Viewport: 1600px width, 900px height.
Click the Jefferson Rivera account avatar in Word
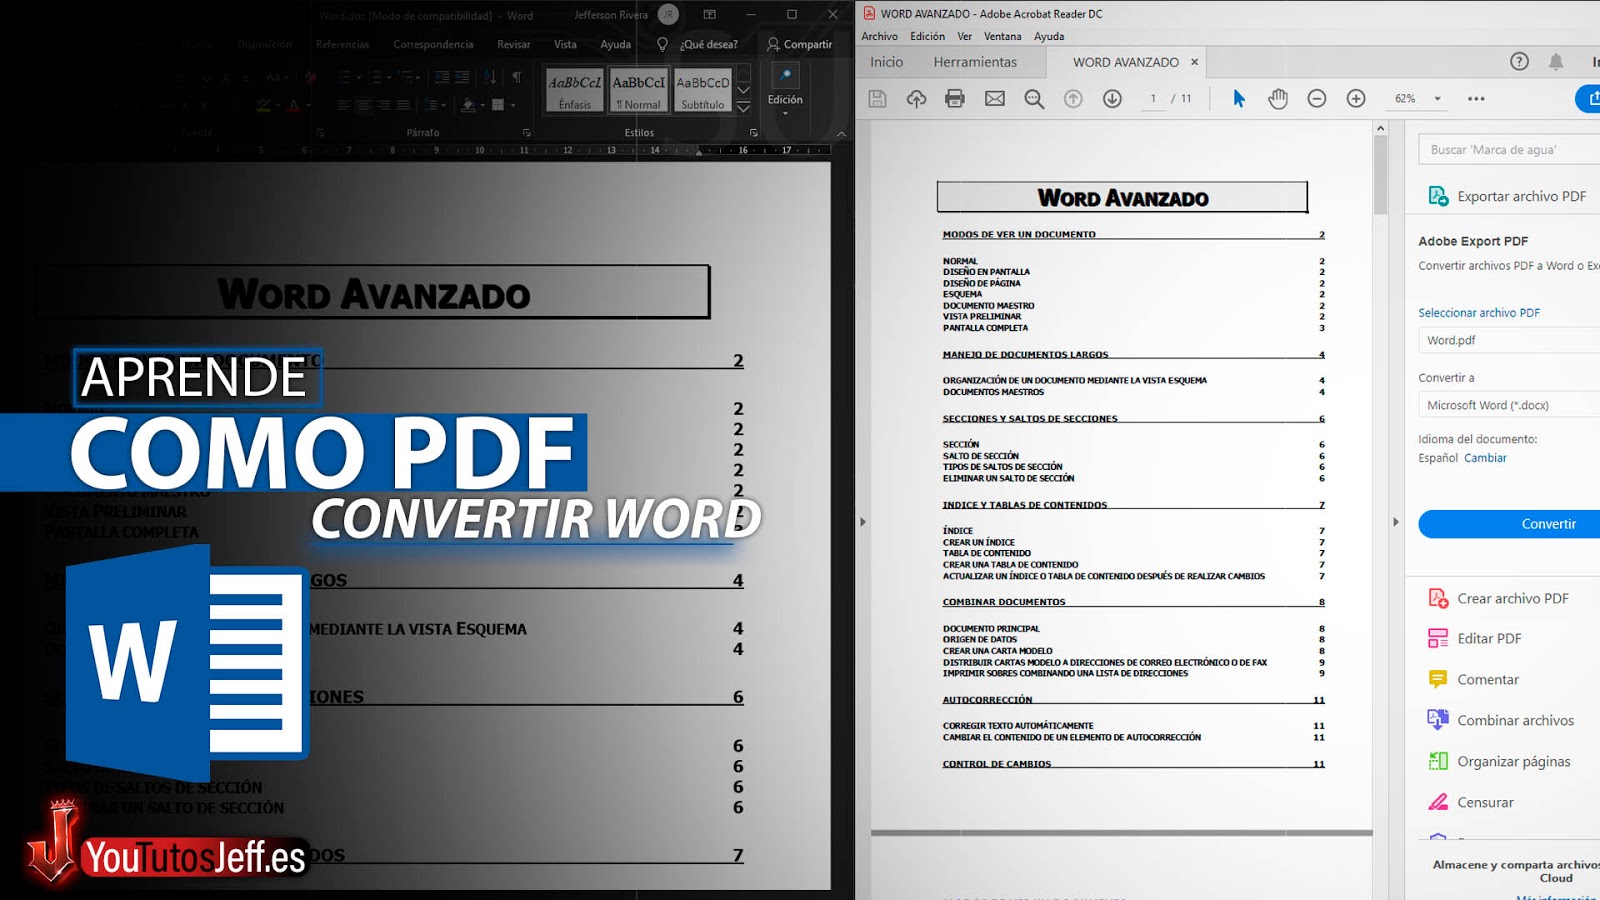pyautogui.click(x=668, y=14)
